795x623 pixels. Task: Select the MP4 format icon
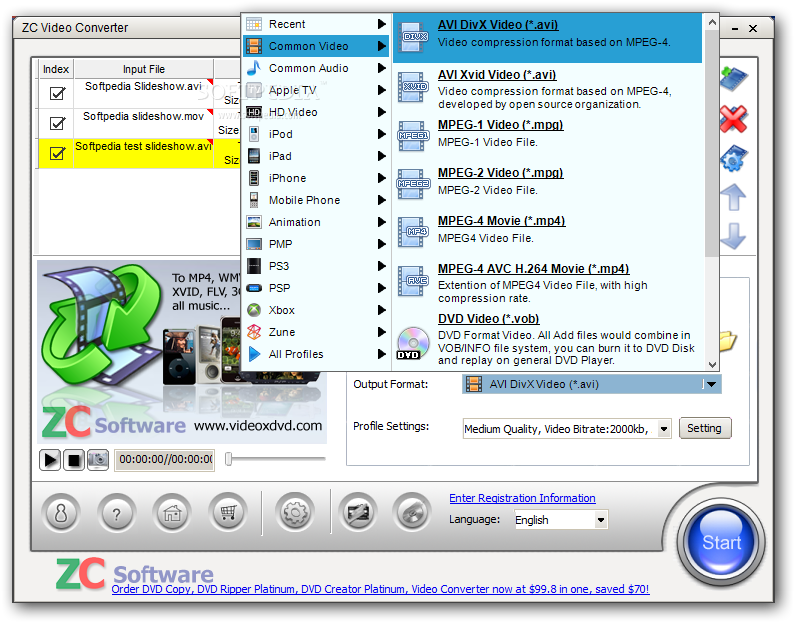tap(414, 232)
